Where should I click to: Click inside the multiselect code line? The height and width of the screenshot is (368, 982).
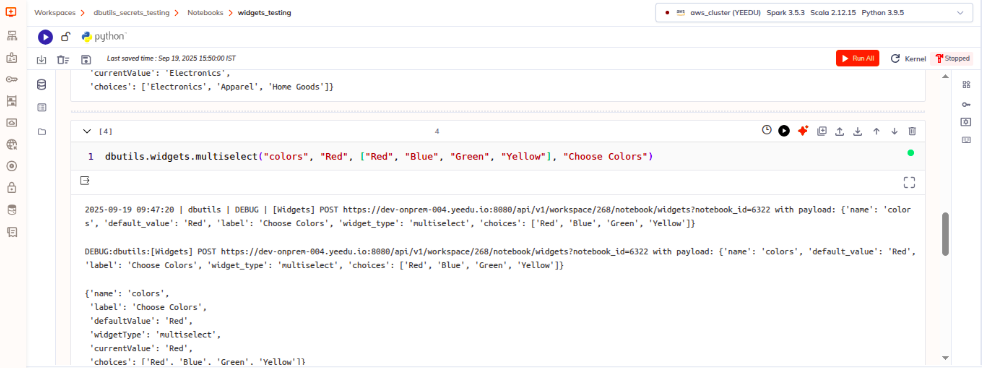(379, 156)
